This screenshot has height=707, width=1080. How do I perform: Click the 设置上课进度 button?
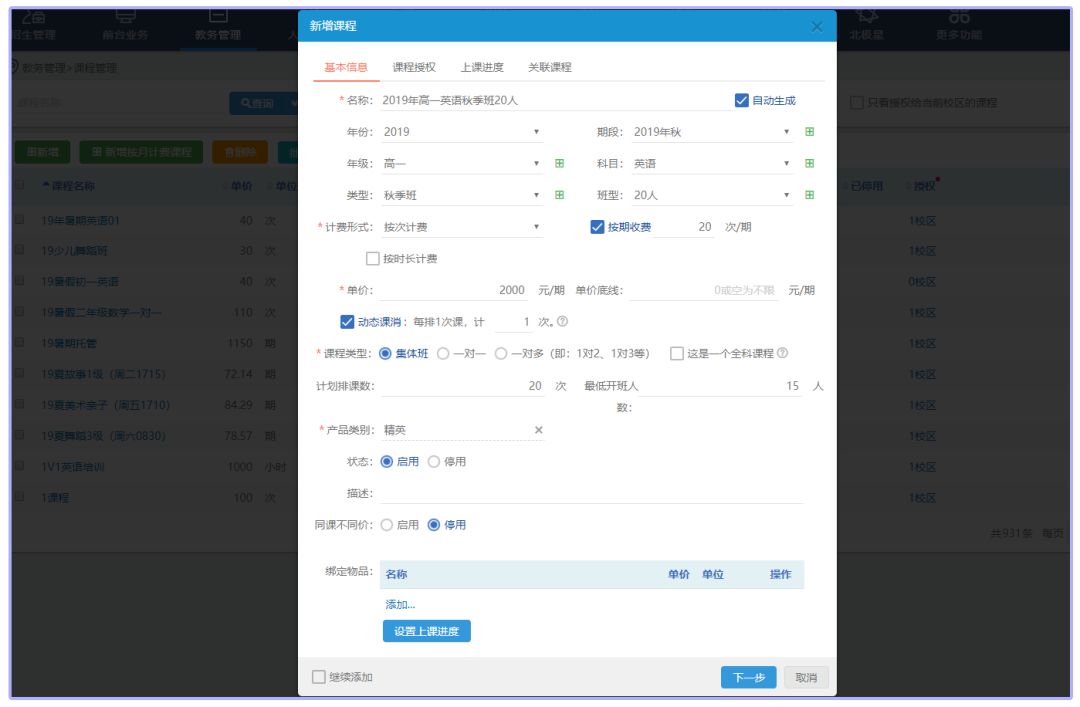tap(426, 631)
